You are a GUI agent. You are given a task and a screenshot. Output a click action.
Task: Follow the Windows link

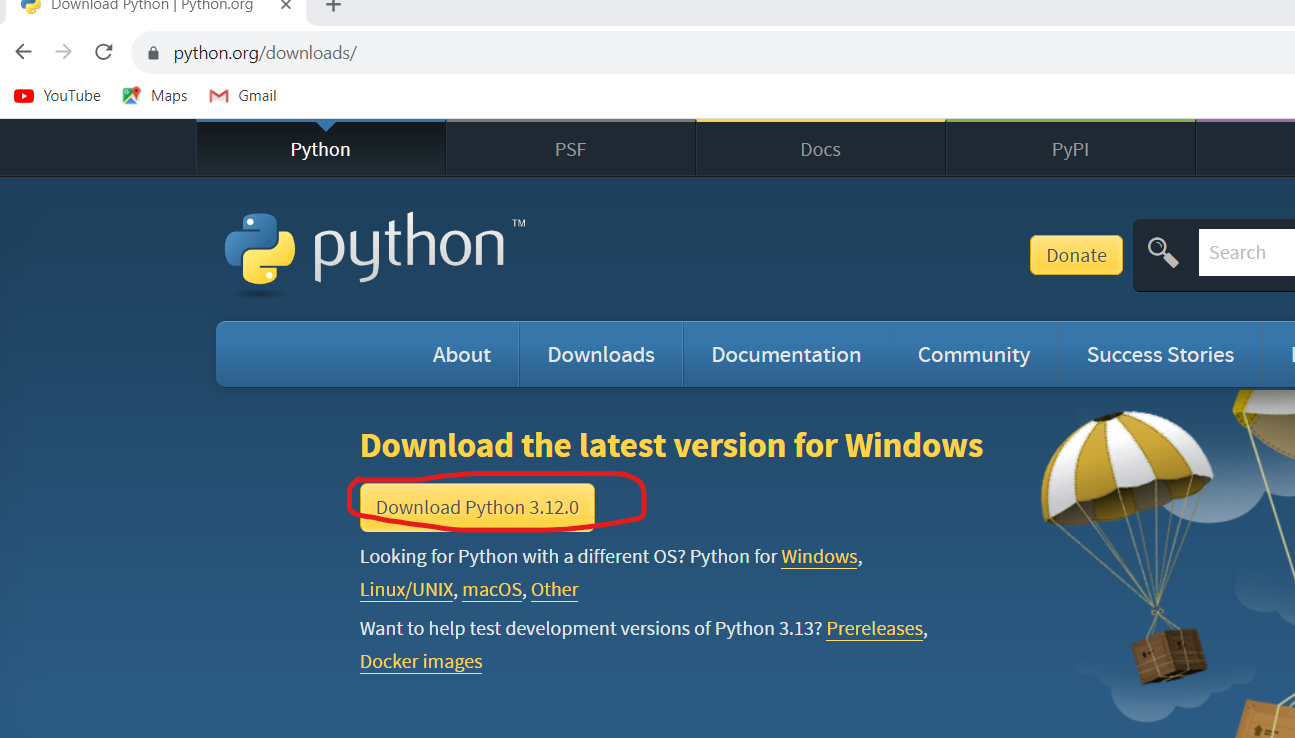click(819, 557)
